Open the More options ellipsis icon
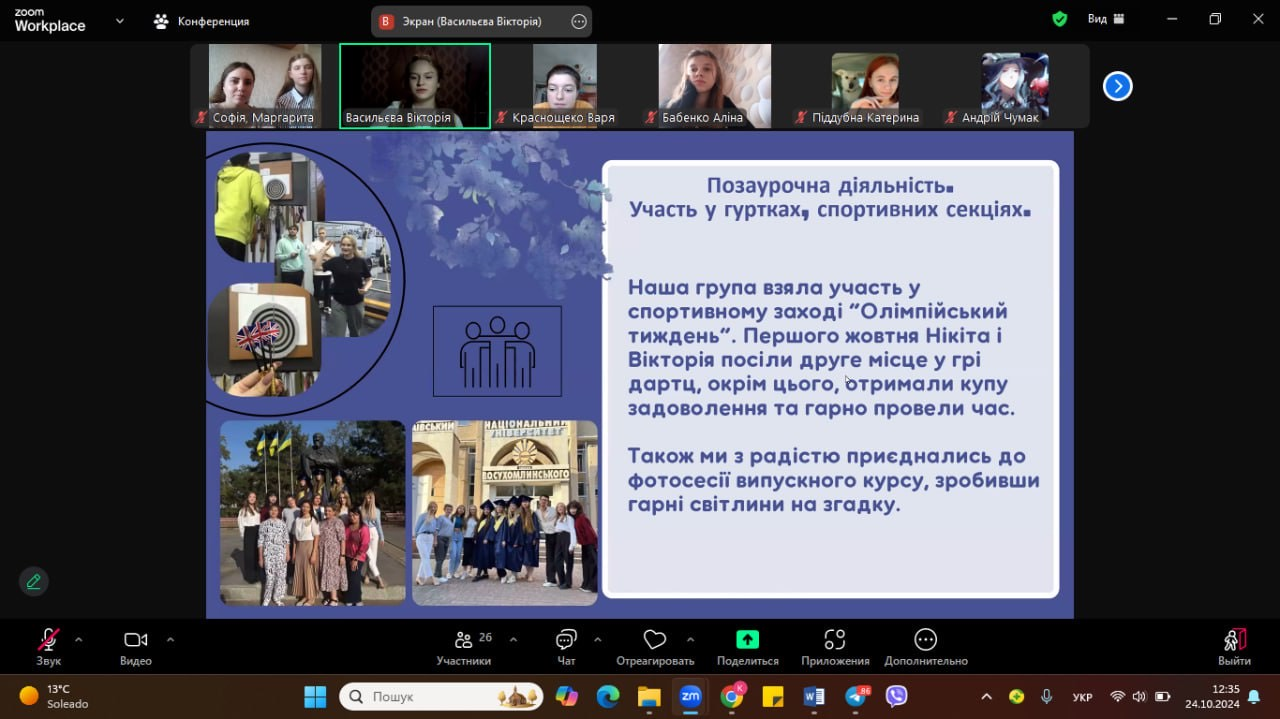The width and height of the screenshot is (1280, 719). pyautogui.click(x=925, y=640)
